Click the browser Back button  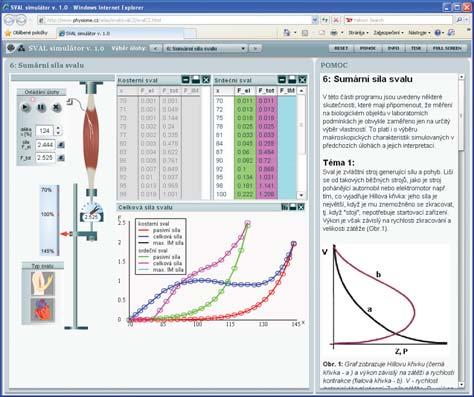tap(9, 20)
